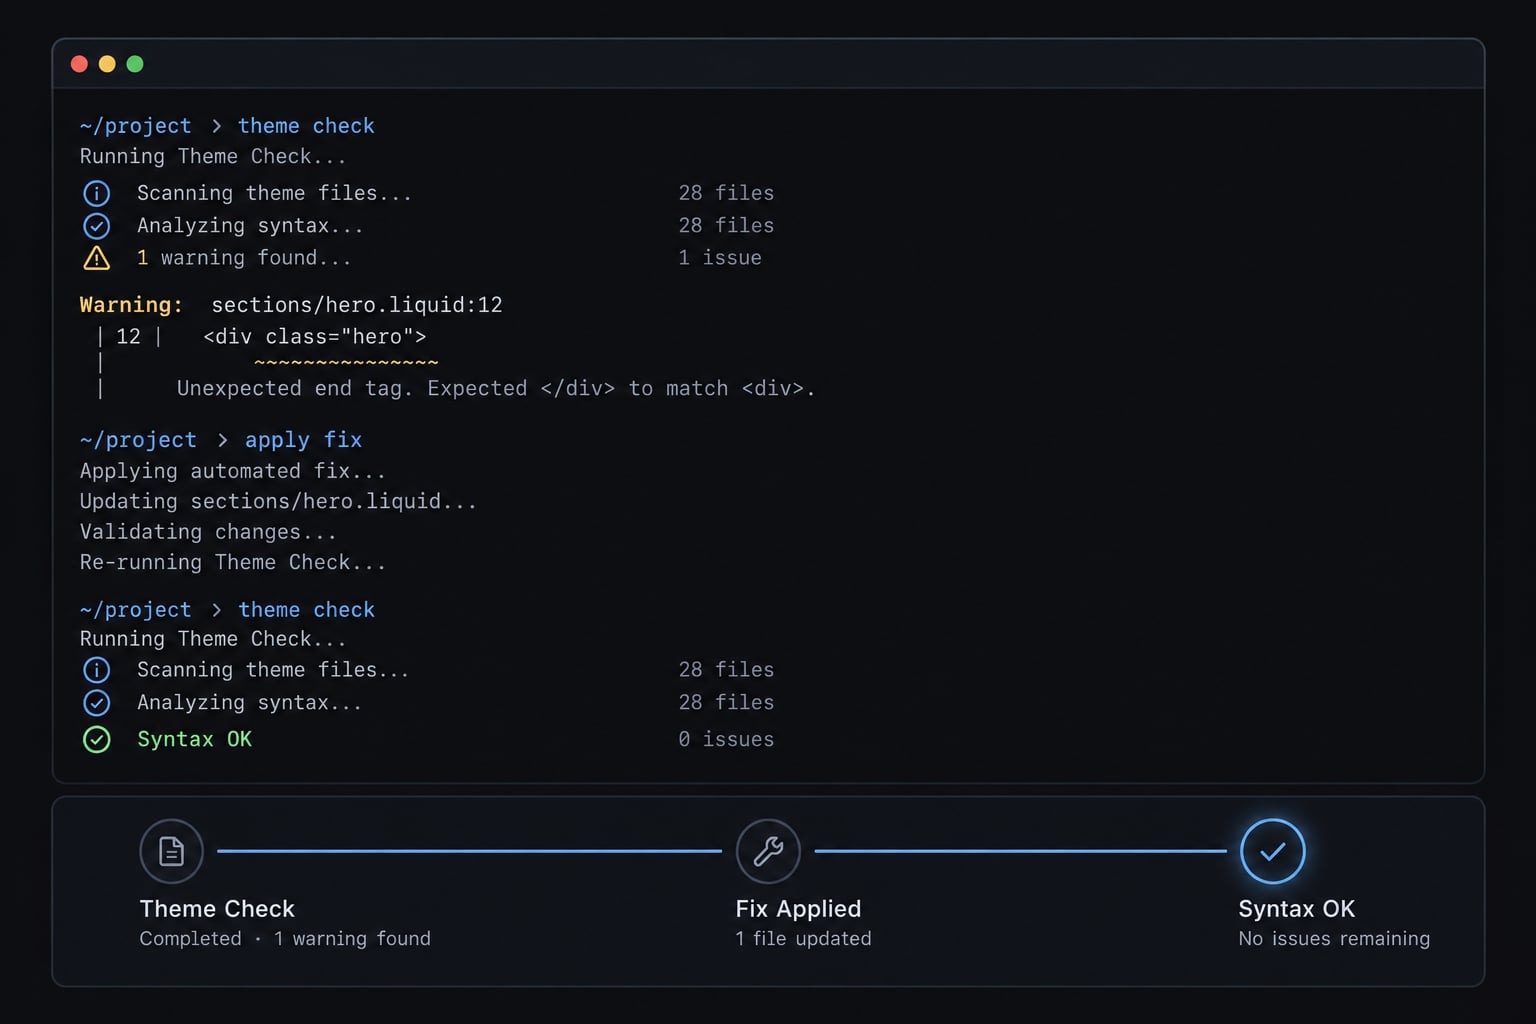Click the info icon in the final theme check run
1536x1024 pixels.
coord(97,670)
